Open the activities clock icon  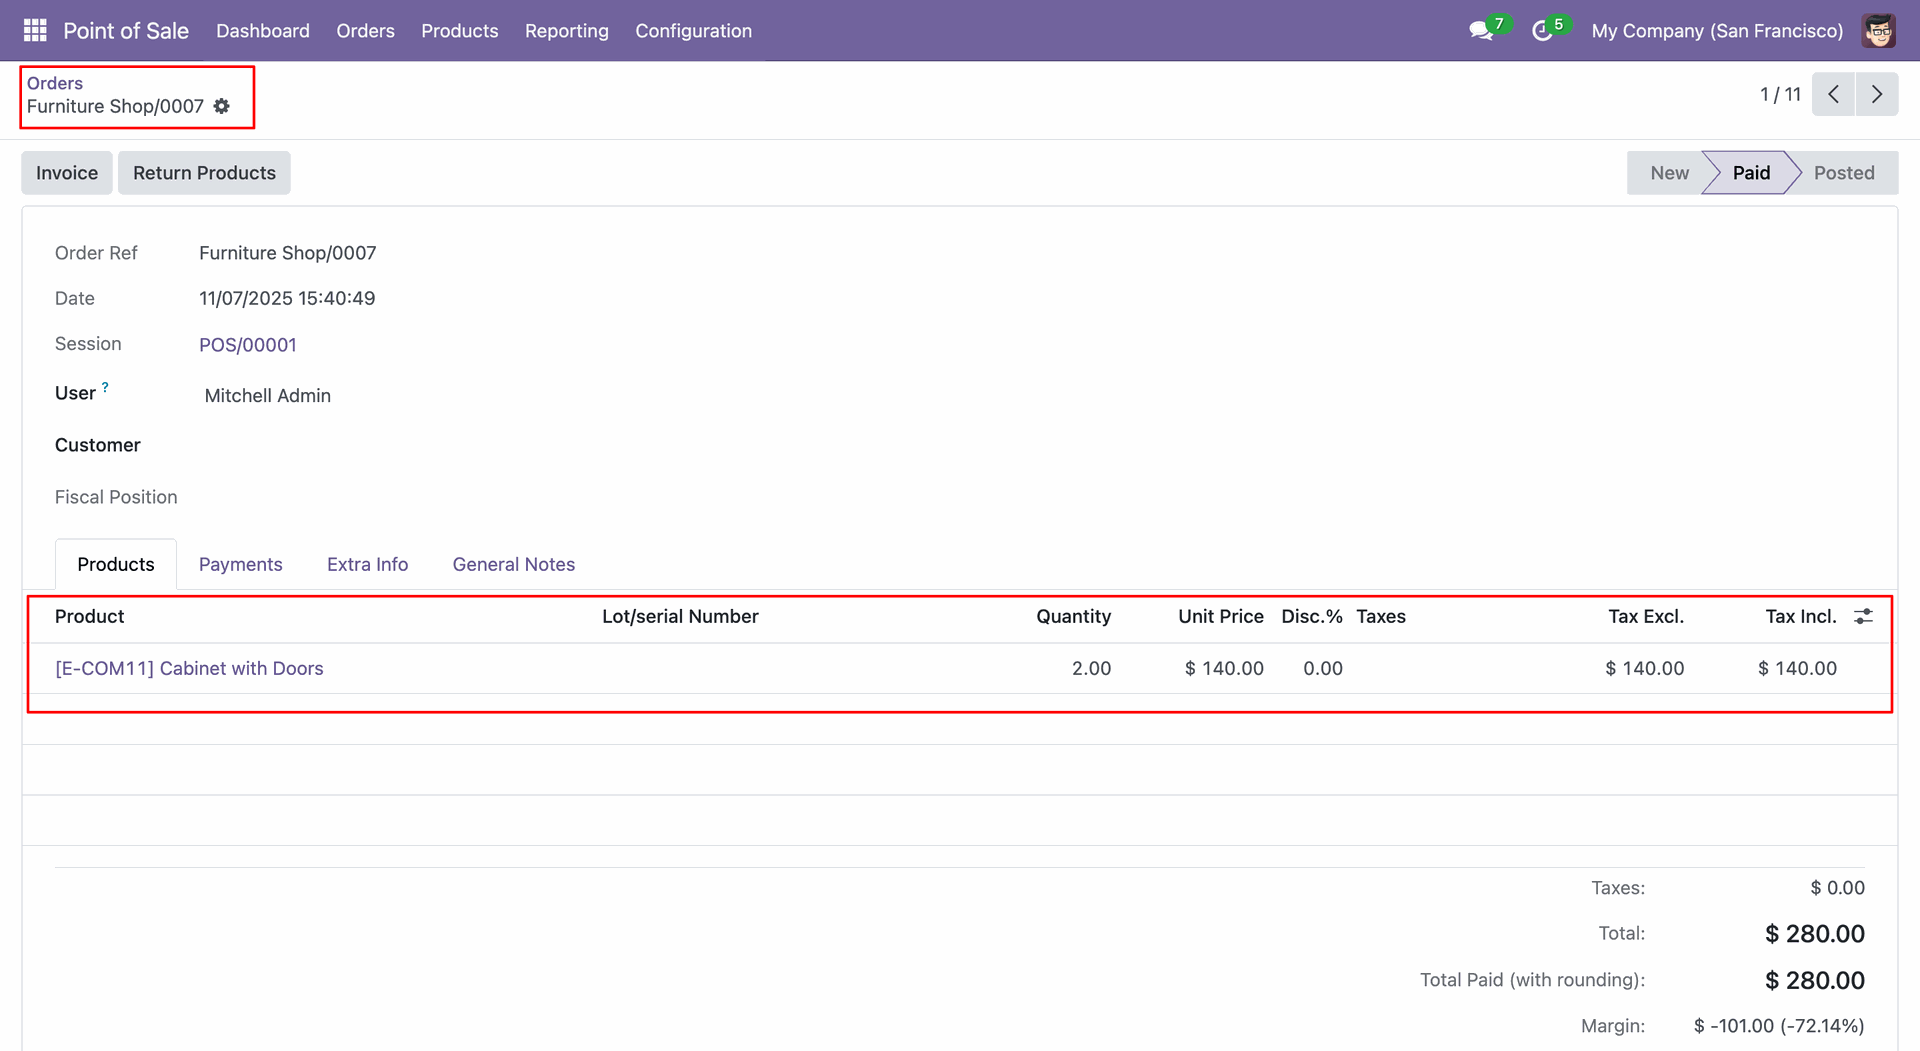tap(1542, 31)
